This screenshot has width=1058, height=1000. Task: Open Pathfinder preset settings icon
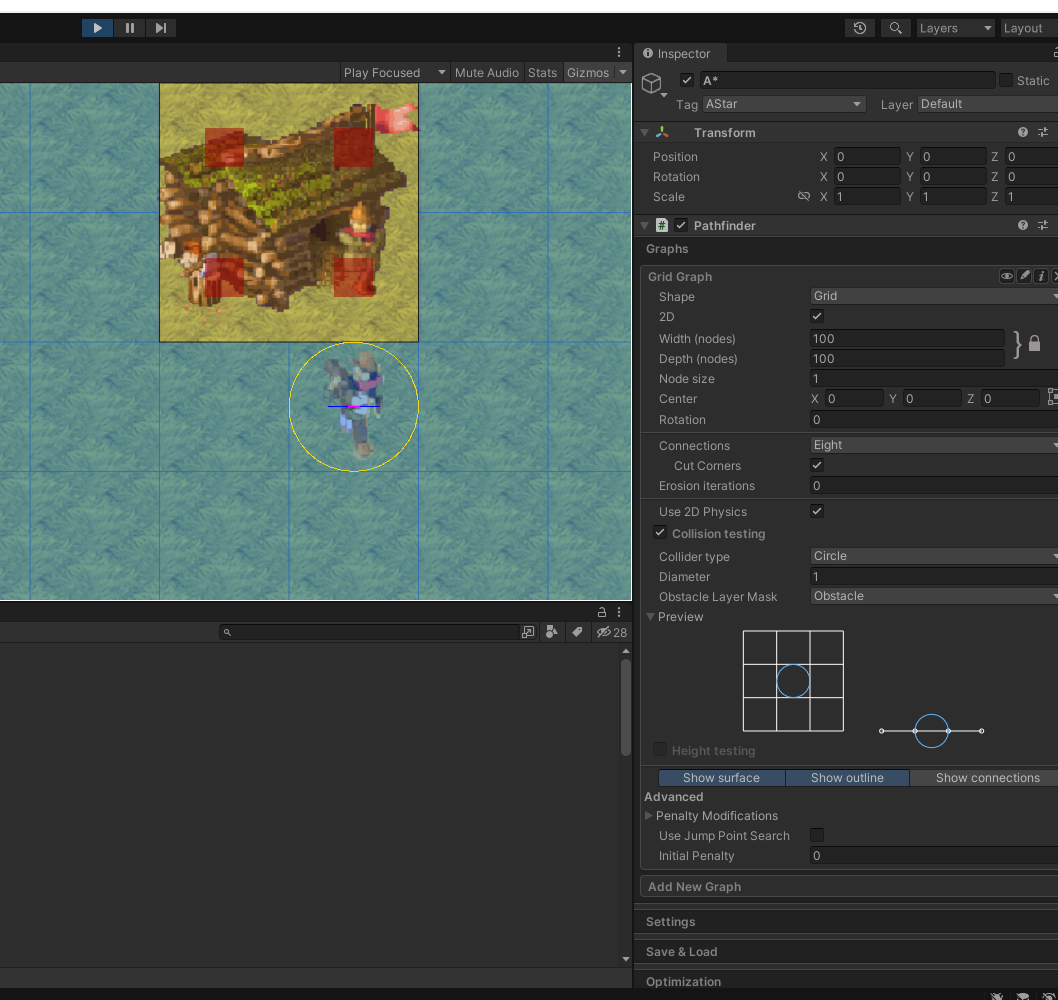pos(1043,225)
